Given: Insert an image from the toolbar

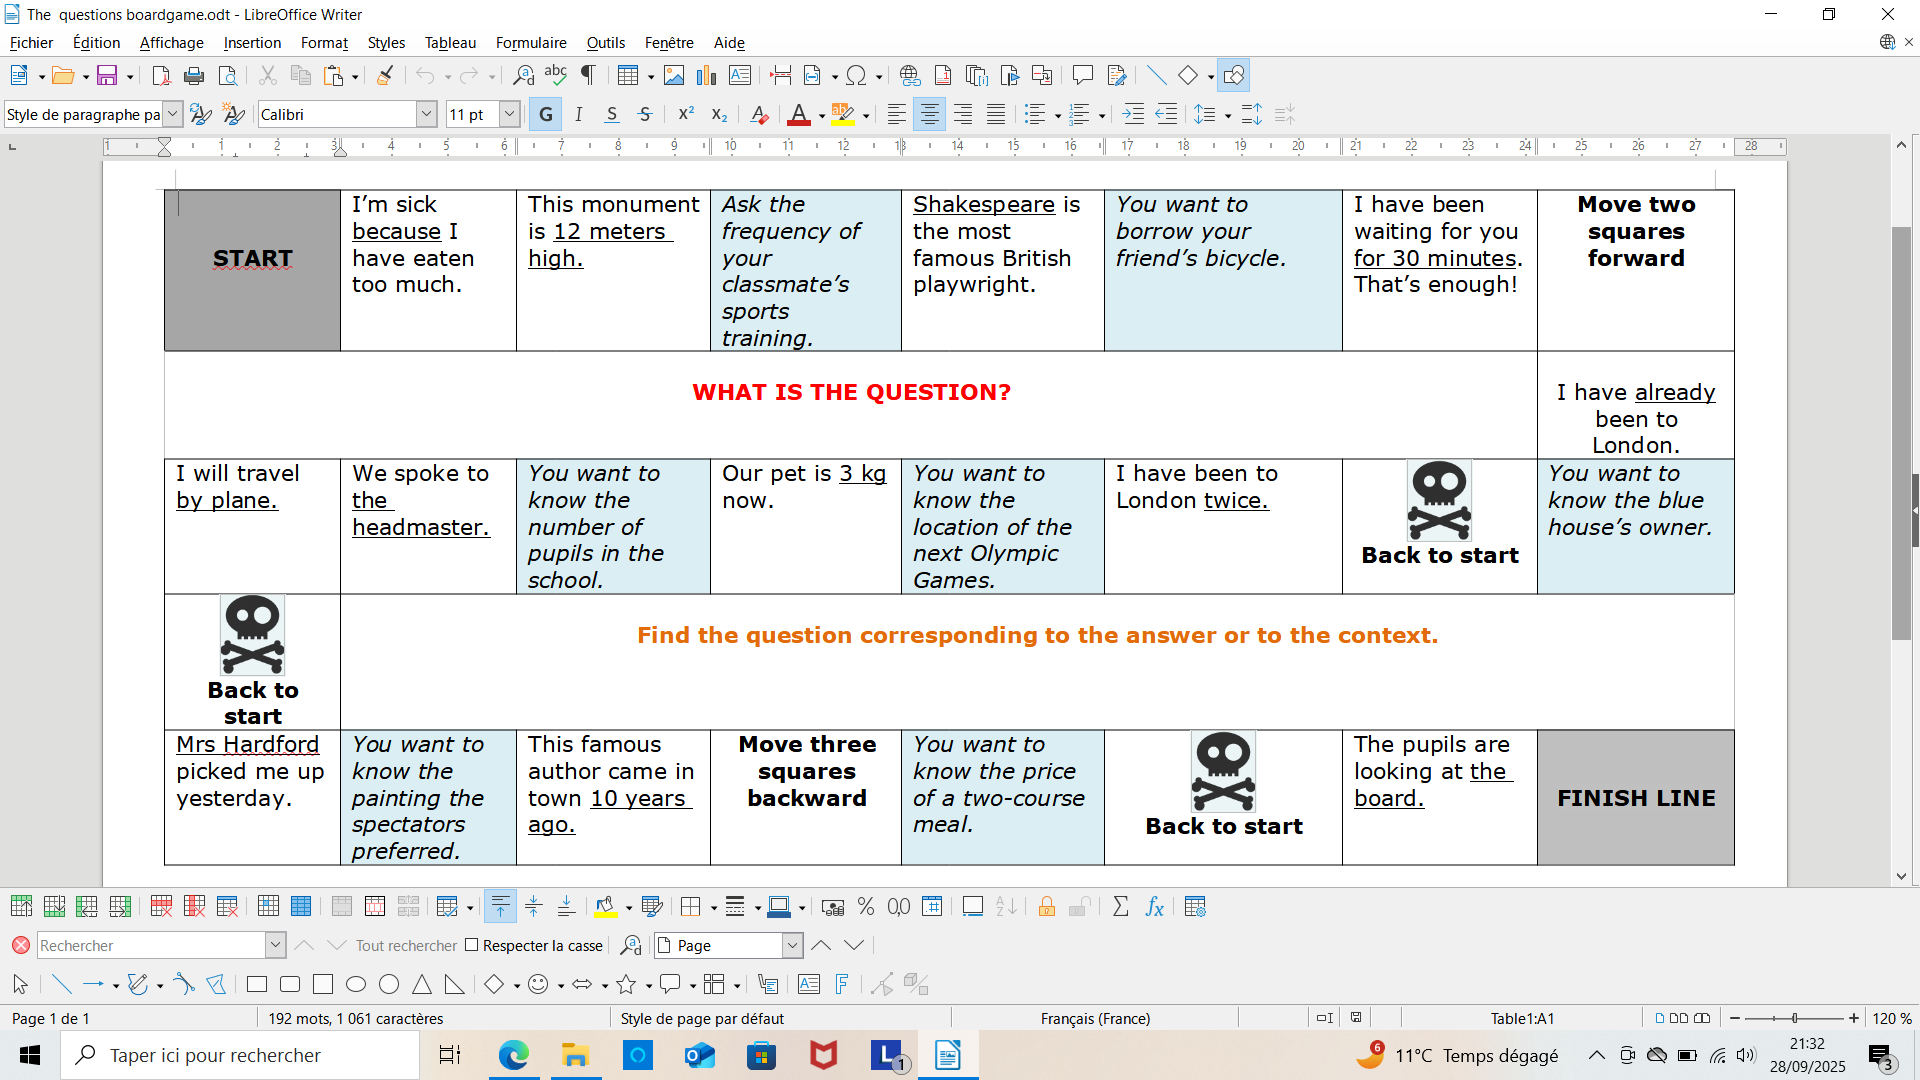Looking at the screenshot, I should point(674,75).
